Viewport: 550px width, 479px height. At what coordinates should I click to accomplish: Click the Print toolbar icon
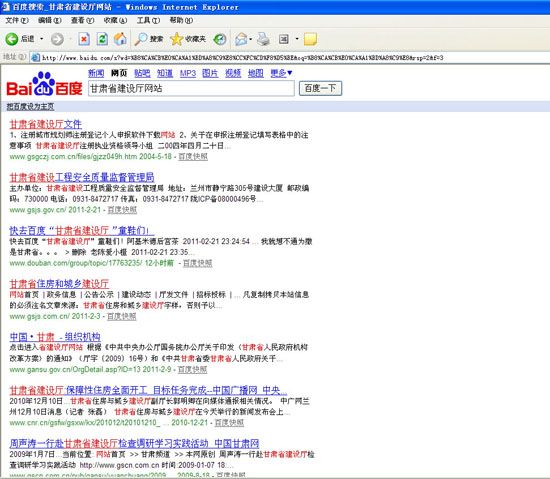pos(264,39)
